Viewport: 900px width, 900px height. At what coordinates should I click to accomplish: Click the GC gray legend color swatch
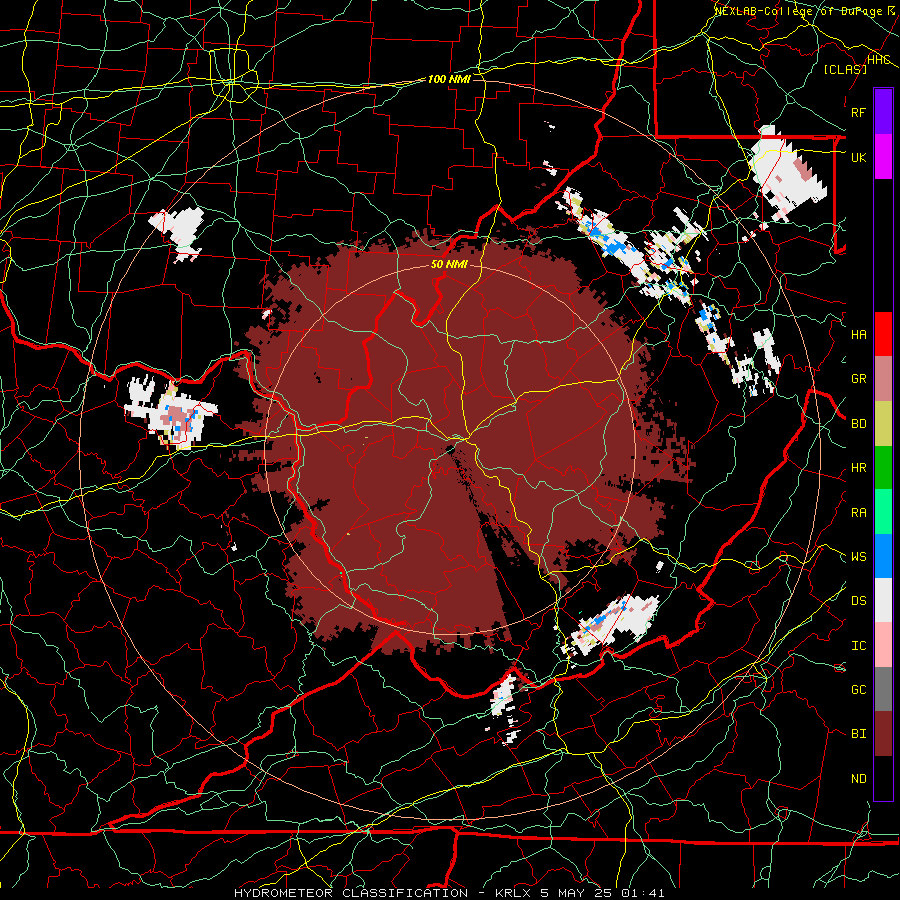point(883,689)
